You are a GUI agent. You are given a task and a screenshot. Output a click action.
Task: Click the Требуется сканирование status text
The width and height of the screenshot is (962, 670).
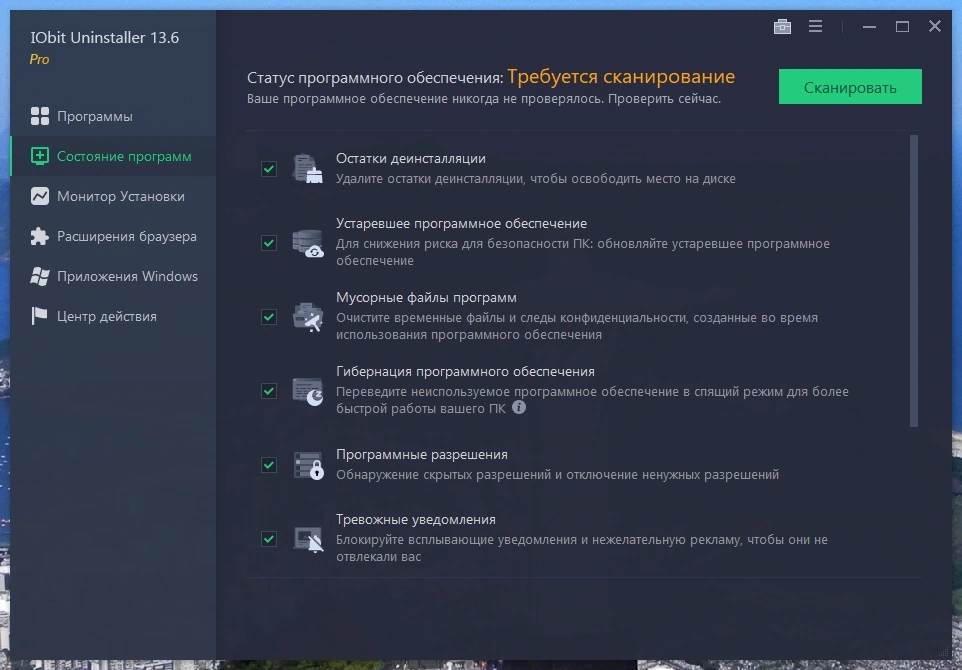pos(621,77)
